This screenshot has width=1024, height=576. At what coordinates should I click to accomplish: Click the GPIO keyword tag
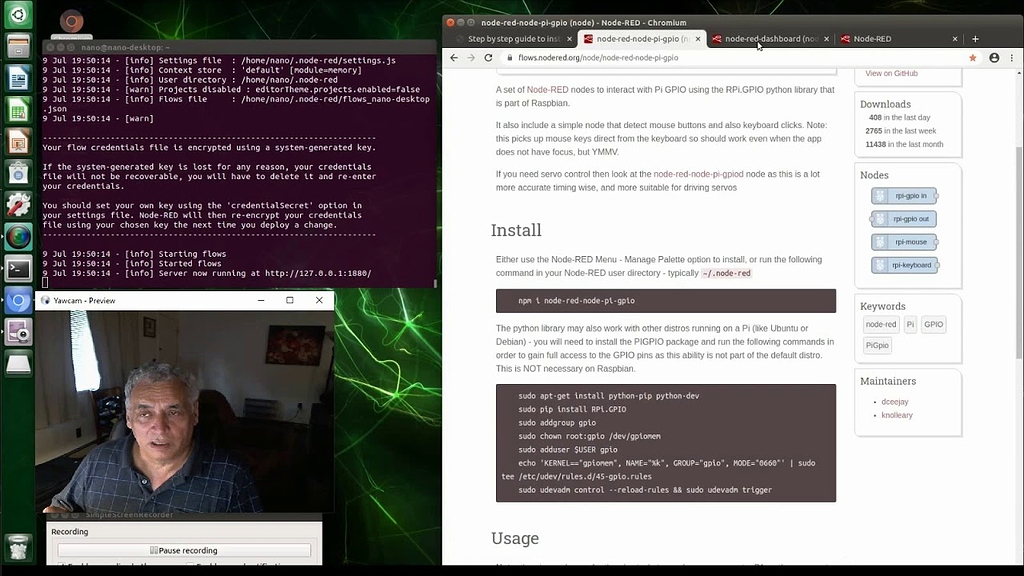coord(932,324)
